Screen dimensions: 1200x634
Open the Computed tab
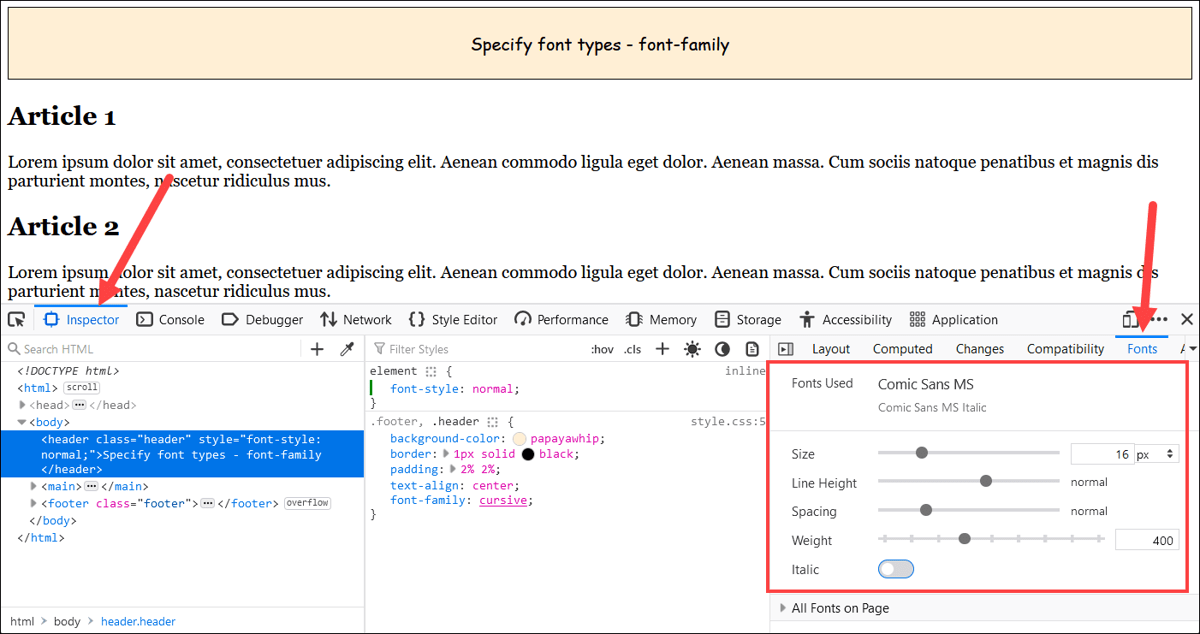(902, 348)
